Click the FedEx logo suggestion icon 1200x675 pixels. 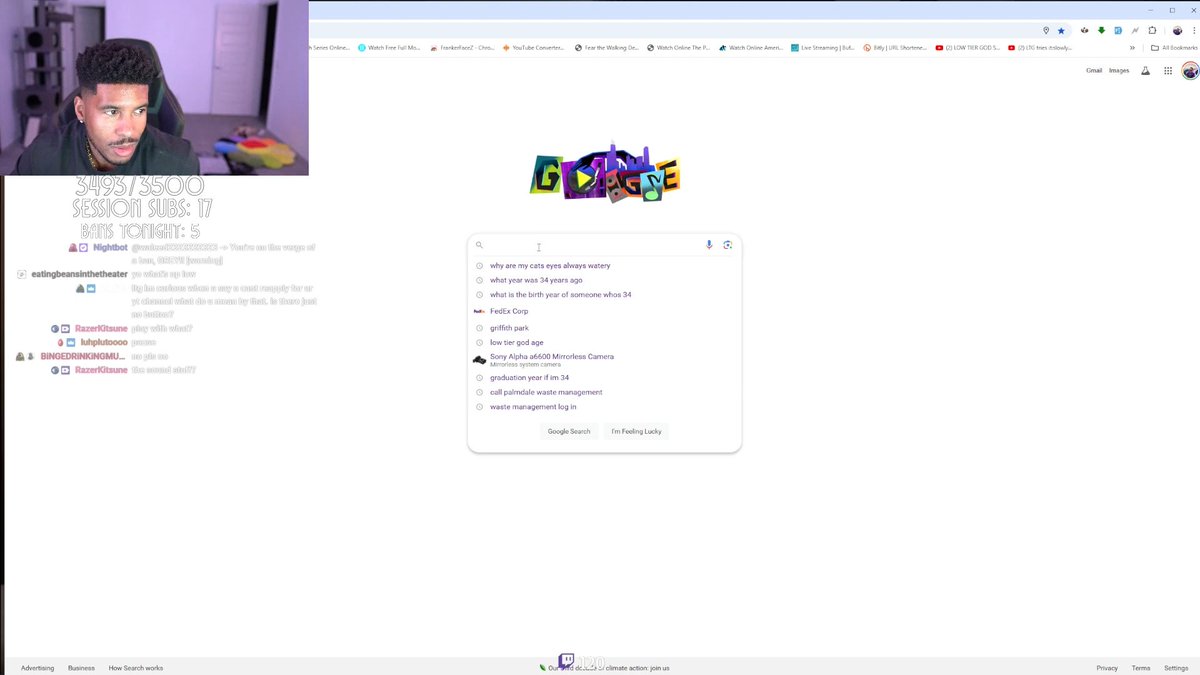coord(479,311)
